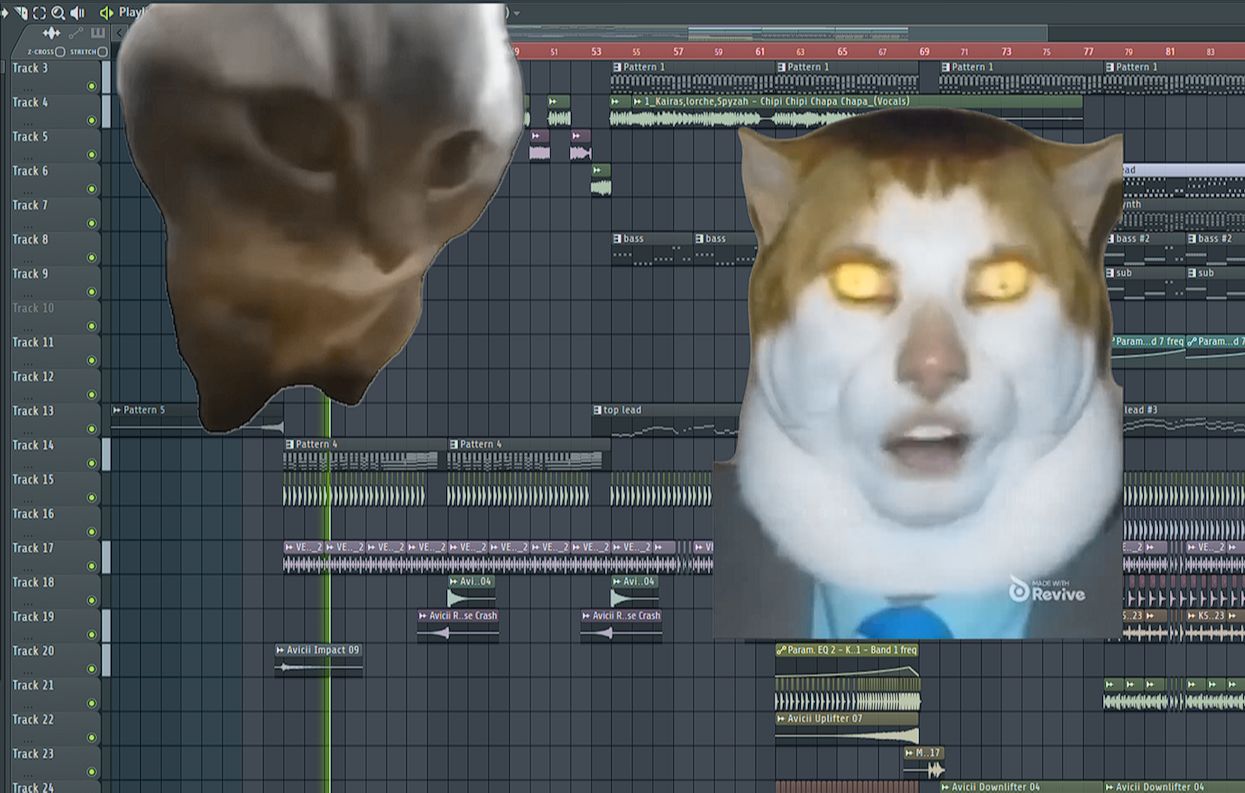Open clip menu icon of top lead clip
The height and width of the screenshot is (793, 1245).
(597, 410)
